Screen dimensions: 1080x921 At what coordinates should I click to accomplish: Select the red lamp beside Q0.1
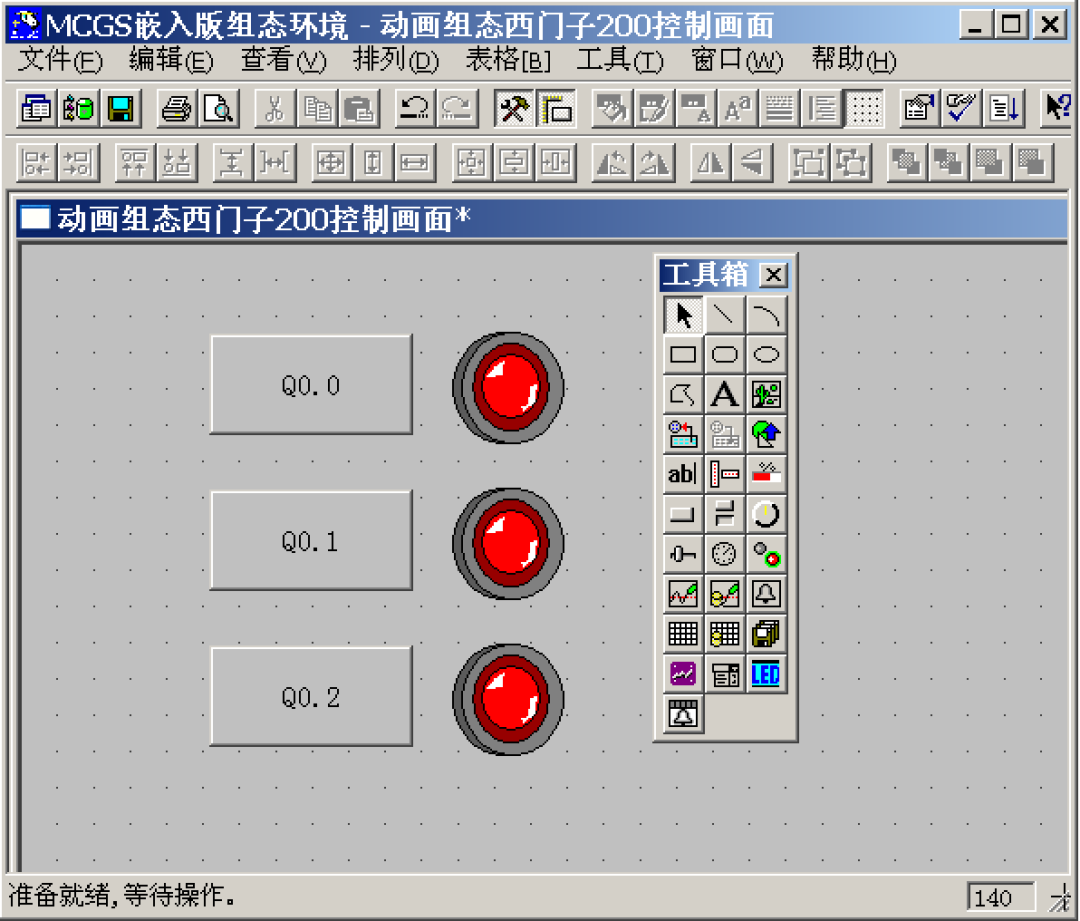508,544
